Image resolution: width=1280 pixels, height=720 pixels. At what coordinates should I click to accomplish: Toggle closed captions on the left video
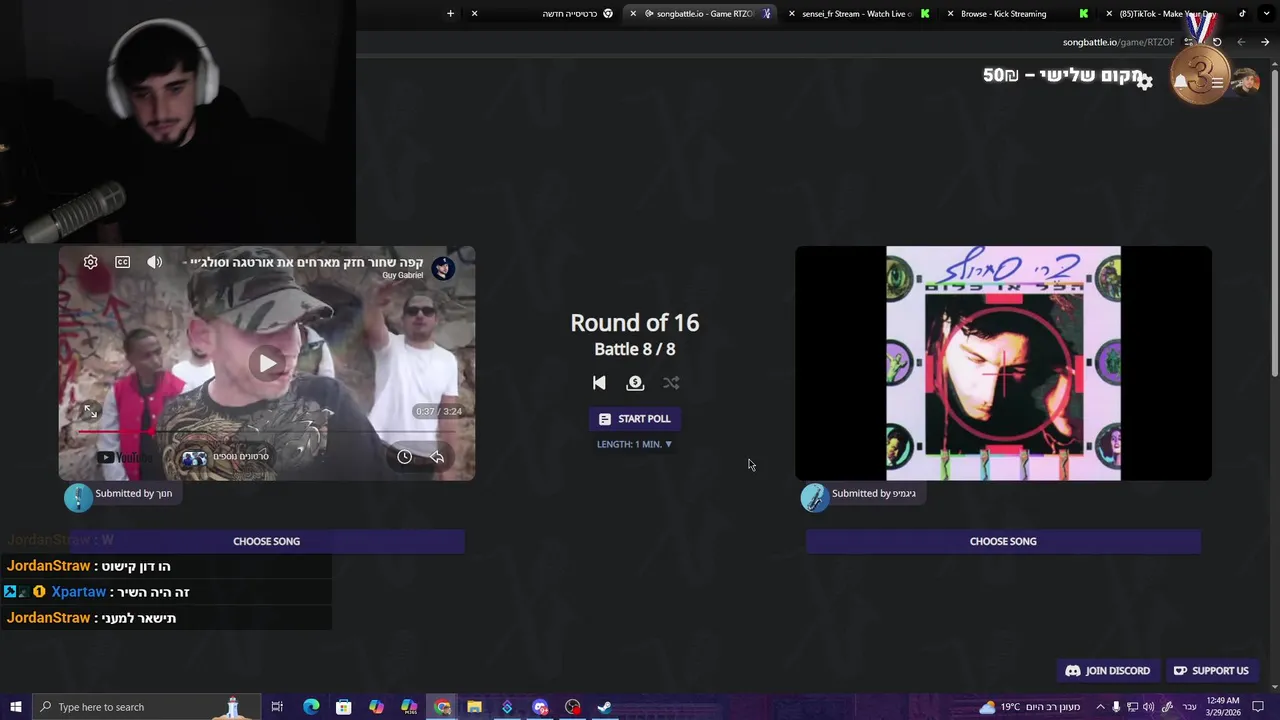[x=122, y=262]
